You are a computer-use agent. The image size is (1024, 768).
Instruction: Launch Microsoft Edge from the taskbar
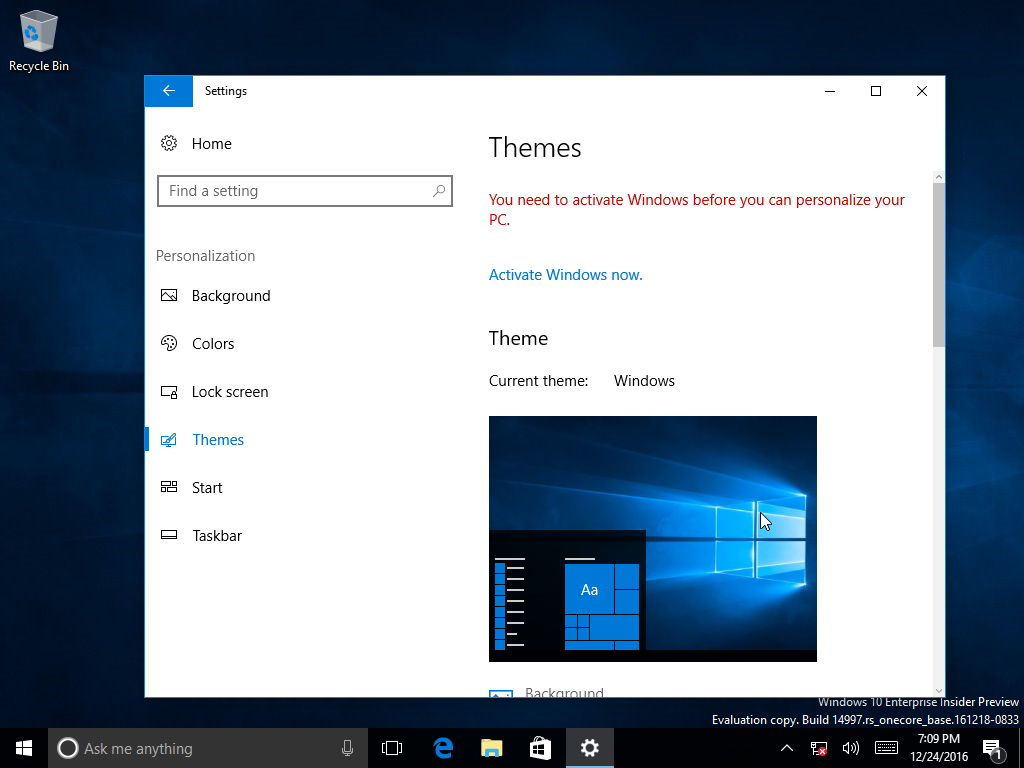[x=443, y=748]
